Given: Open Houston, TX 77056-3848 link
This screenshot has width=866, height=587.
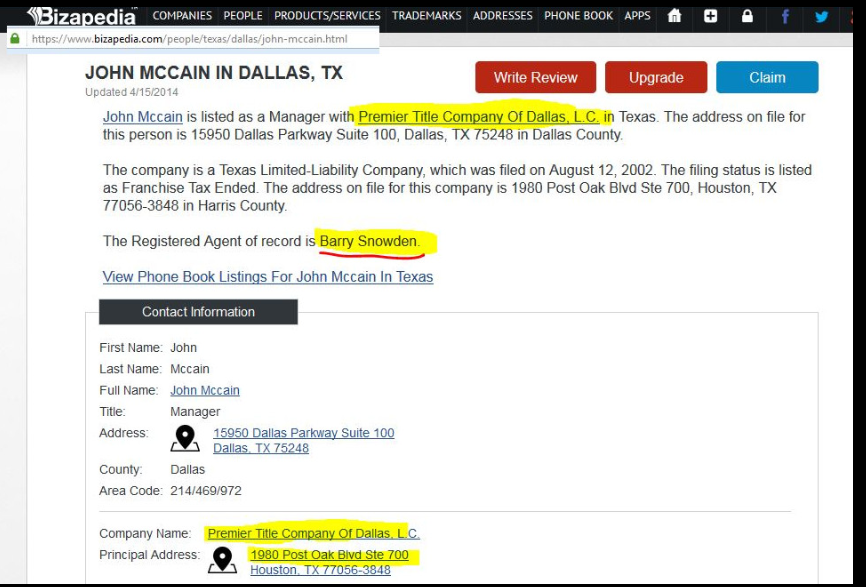Looking at the screenshot, I should (320, 569).
